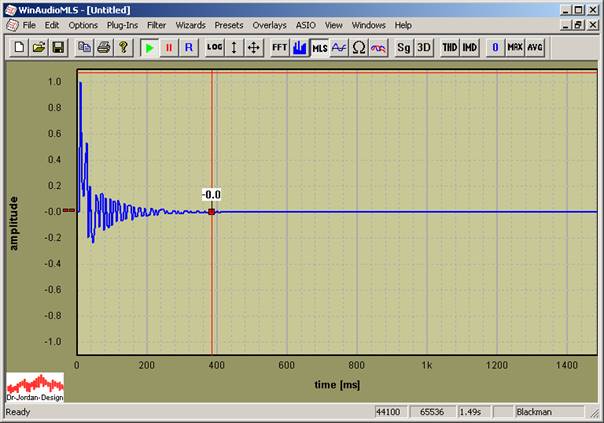Switch to FFT view

click(280, 47)
